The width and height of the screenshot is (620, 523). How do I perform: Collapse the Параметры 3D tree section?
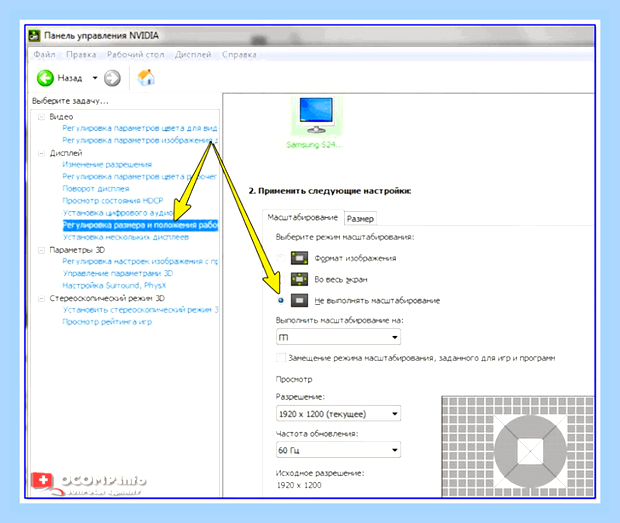tap(41, 250)
